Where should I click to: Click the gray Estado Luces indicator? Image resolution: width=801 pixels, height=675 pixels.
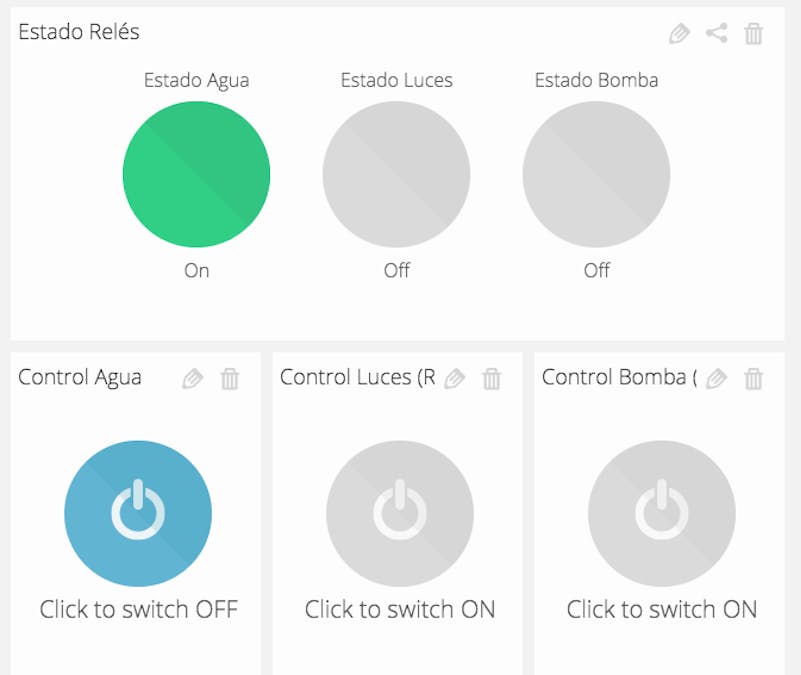click(396, 174)
